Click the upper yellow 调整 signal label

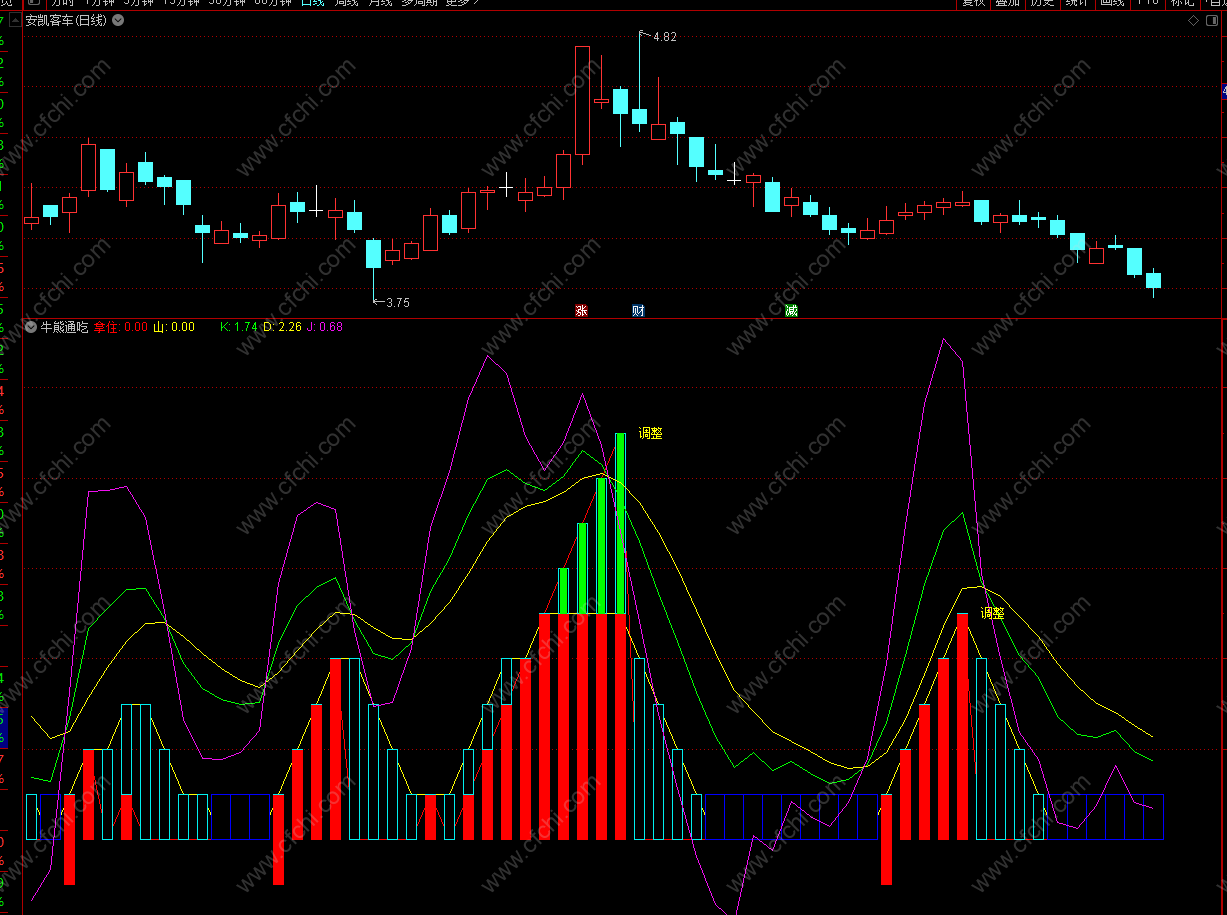click(x=651, y=433)
